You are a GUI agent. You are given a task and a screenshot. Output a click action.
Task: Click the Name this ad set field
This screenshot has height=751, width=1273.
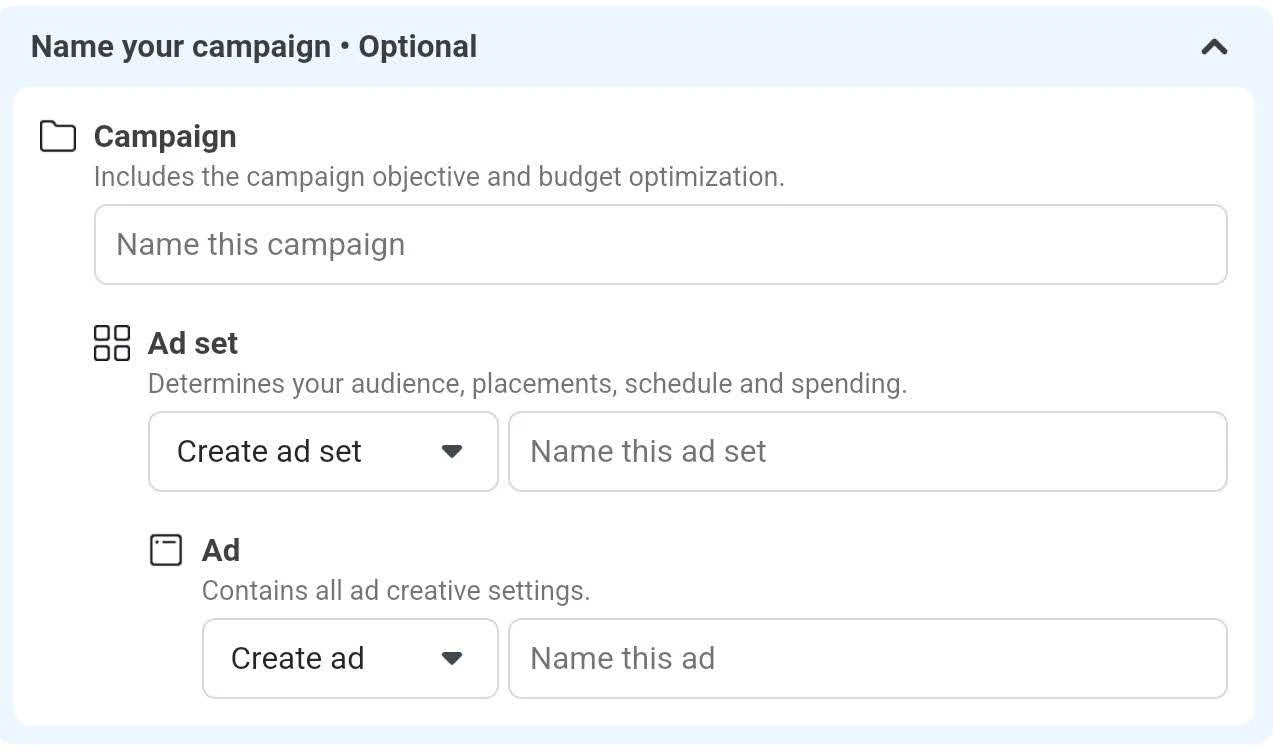point(866,451)
